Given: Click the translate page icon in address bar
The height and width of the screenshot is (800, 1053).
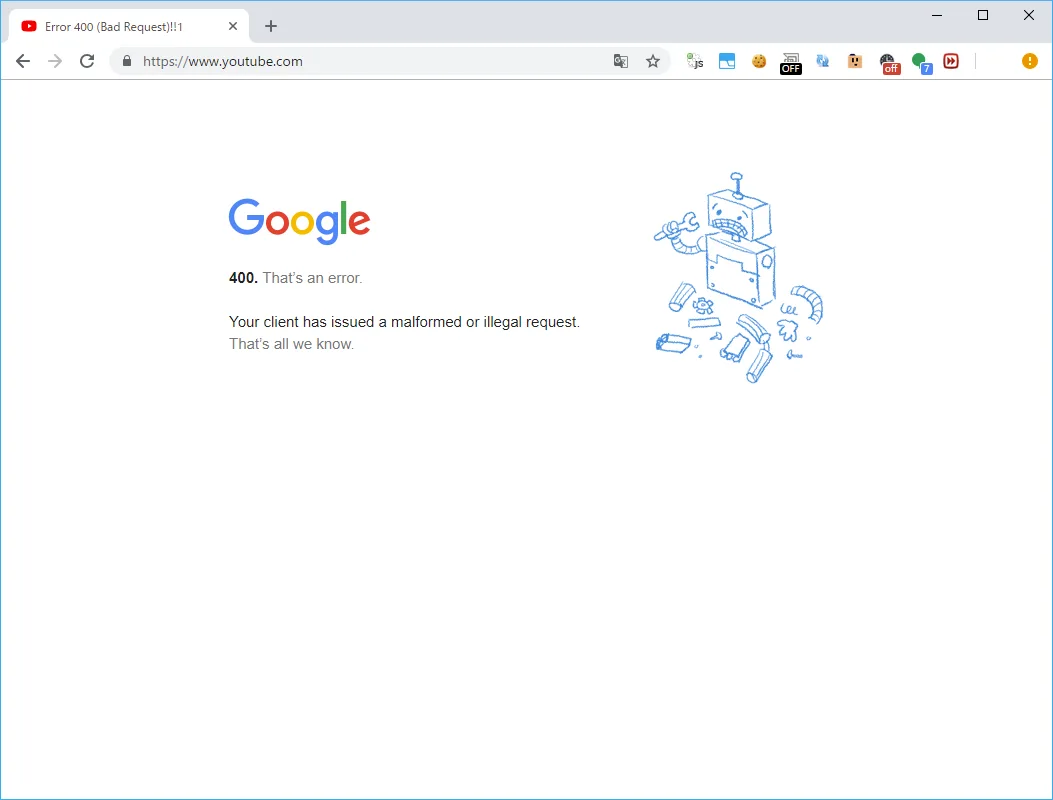Looking at the screenshot, I should 621,61.
